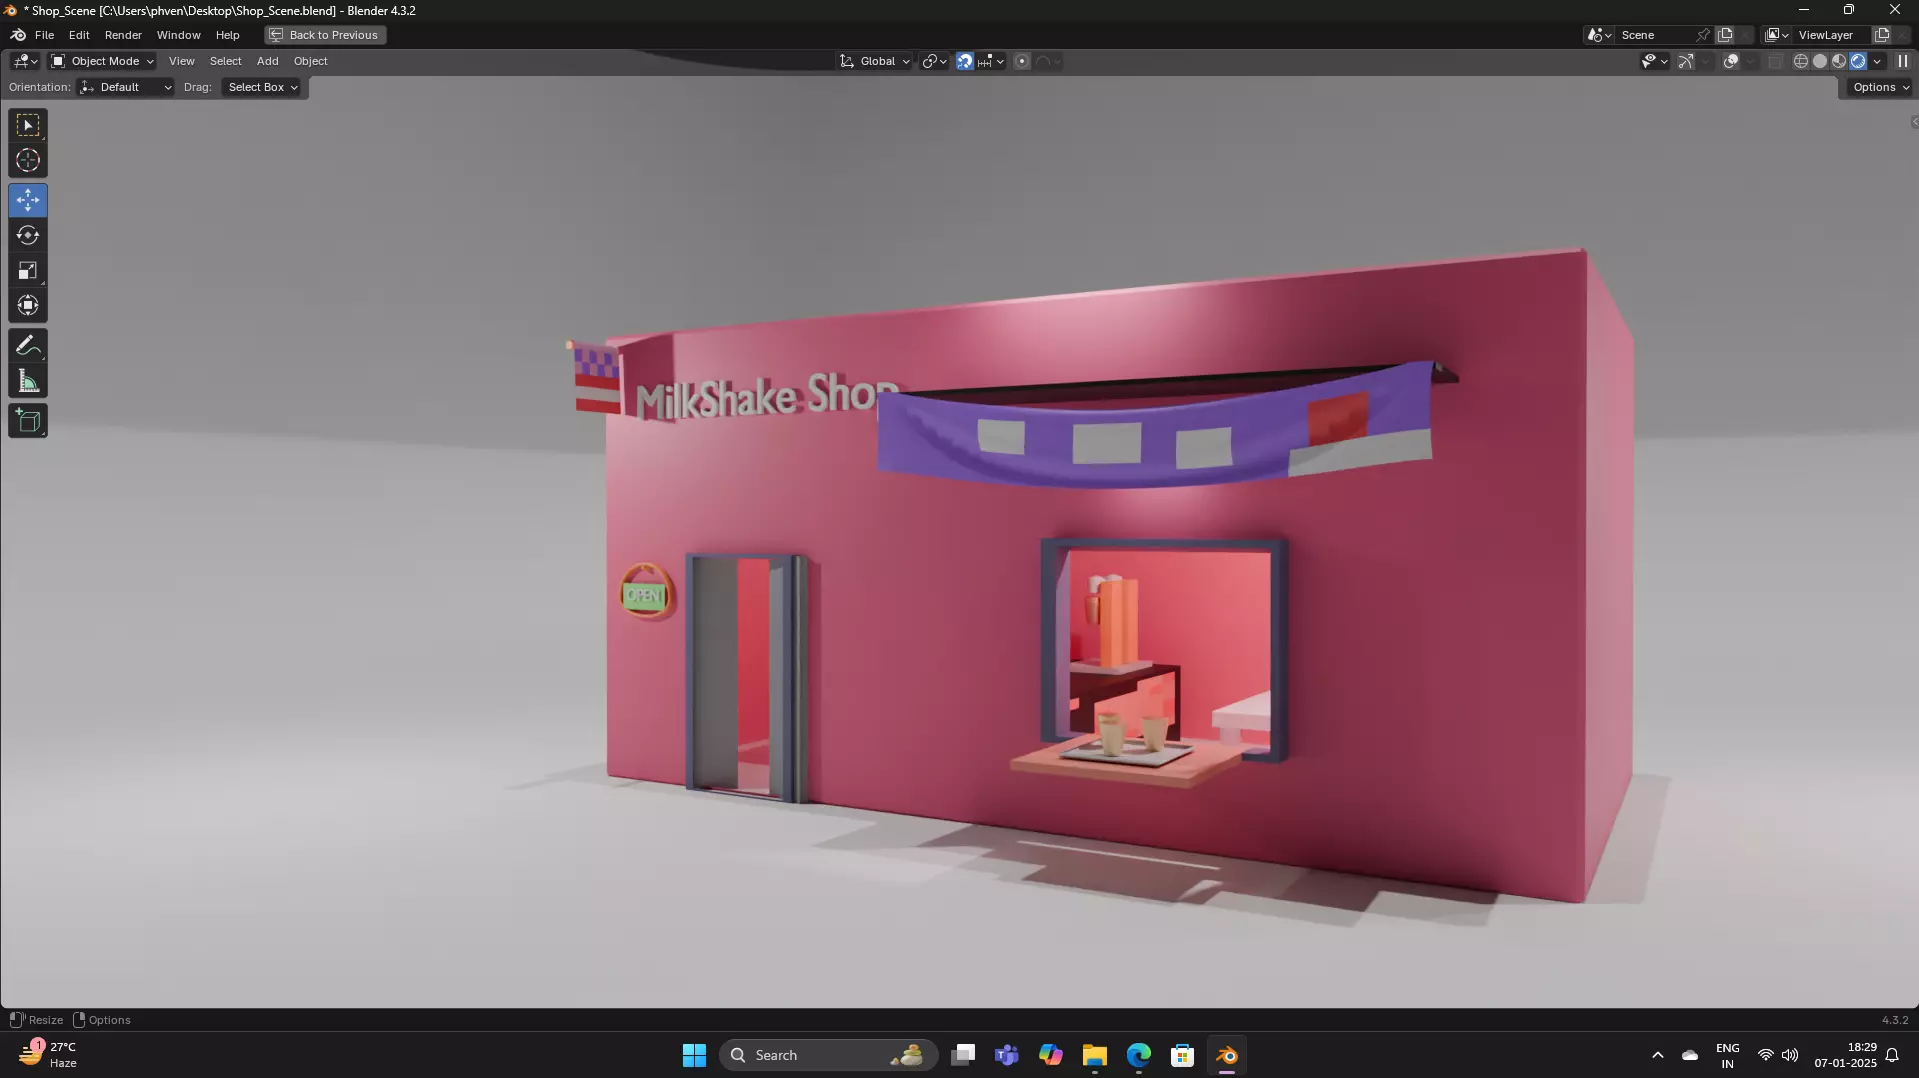This screenshot has height=1078, width=1919.
Task: Toggle proportional editing
Action: click(x=1022, y=61)
